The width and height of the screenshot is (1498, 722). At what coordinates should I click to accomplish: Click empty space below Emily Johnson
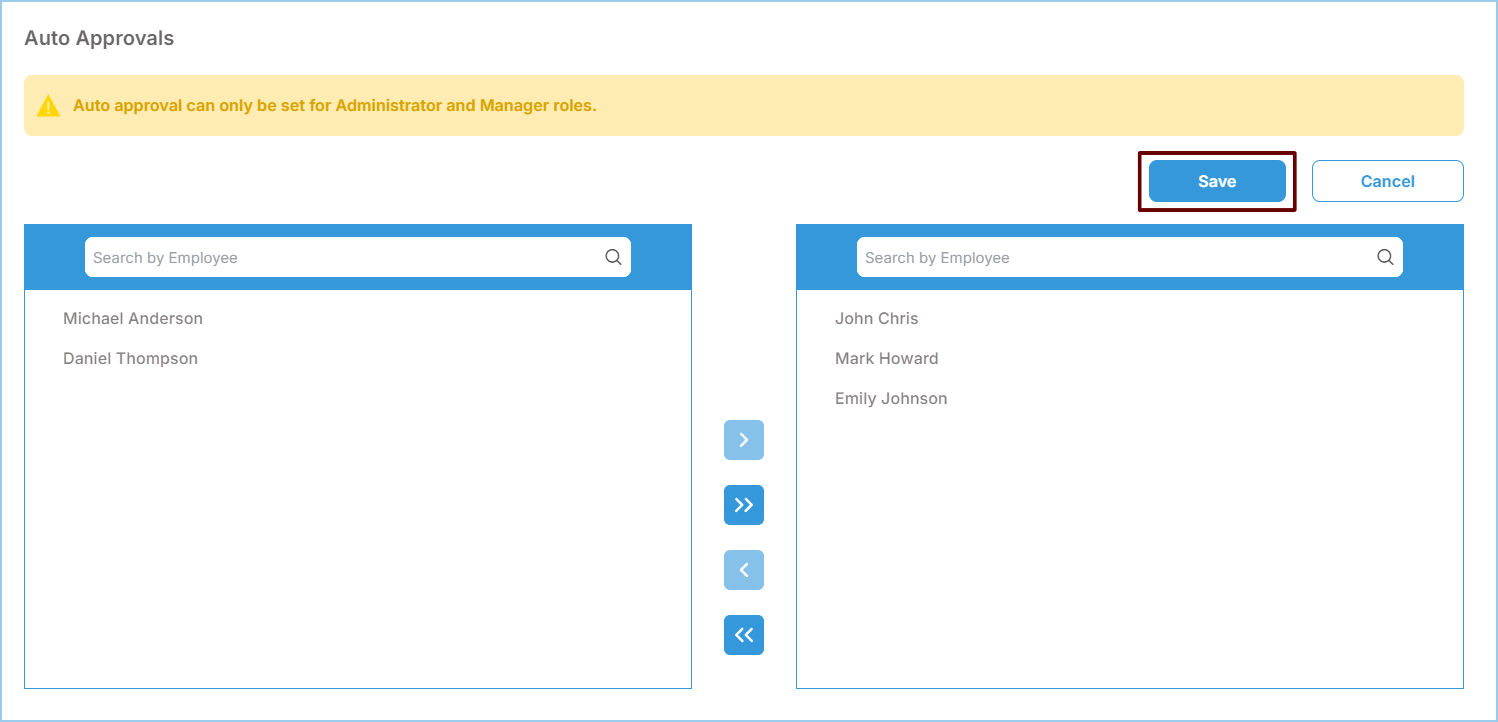(1129, 550)
